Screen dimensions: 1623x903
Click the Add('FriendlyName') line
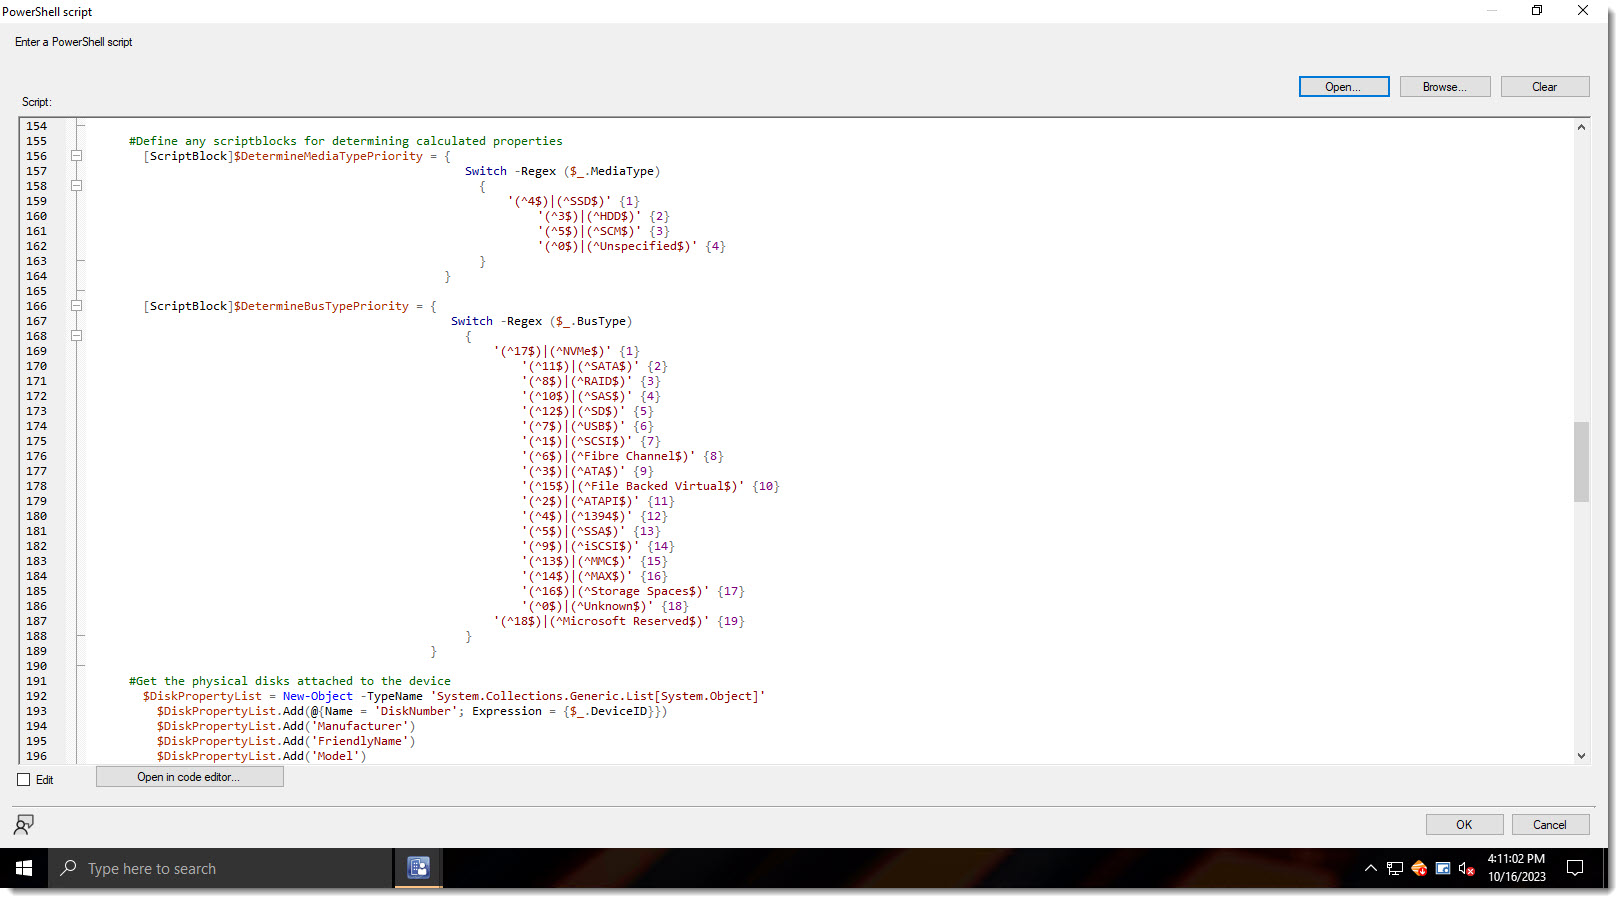click(286, 741)
